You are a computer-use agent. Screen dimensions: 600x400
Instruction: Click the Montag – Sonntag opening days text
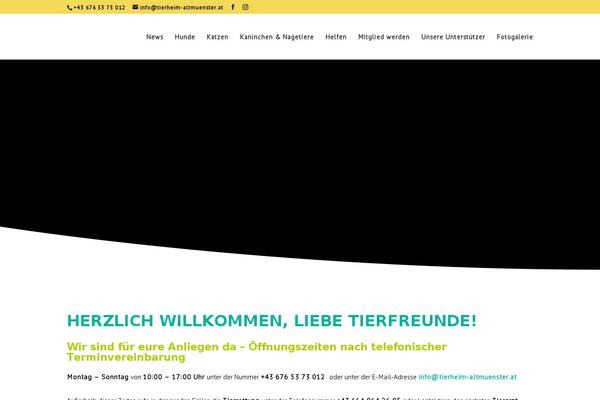point(98,377)
